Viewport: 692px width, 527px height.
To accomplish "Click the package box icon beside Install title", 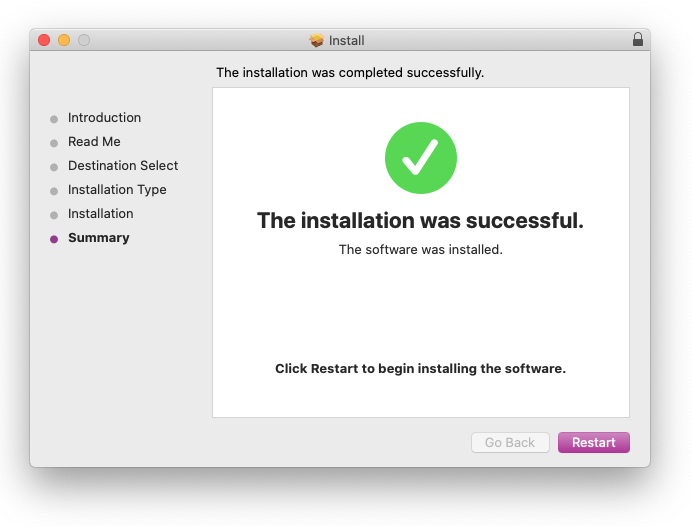I will tap(317, 41).
